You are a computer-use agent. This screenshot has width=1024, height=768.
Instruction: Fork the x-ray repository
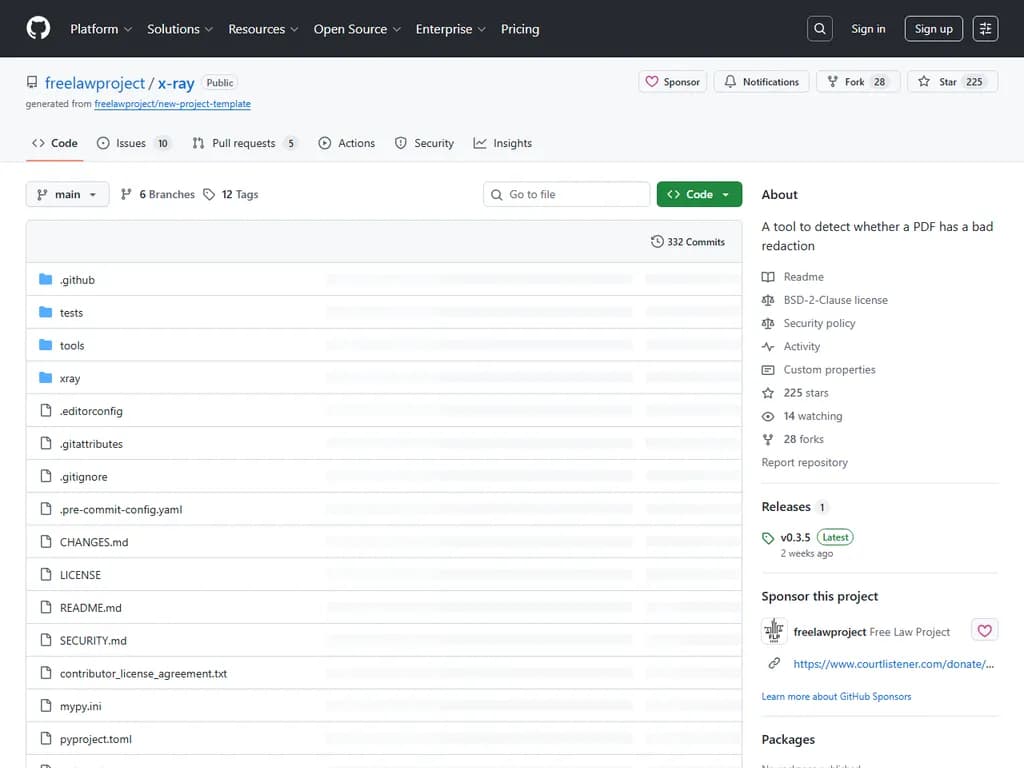pyautogui.click(x=845, y=82)
